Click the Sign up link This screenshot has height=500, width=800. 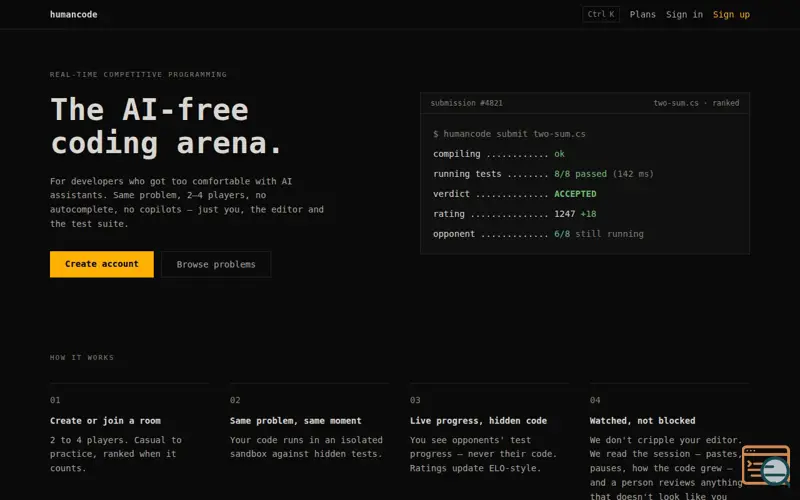point(731,14)
